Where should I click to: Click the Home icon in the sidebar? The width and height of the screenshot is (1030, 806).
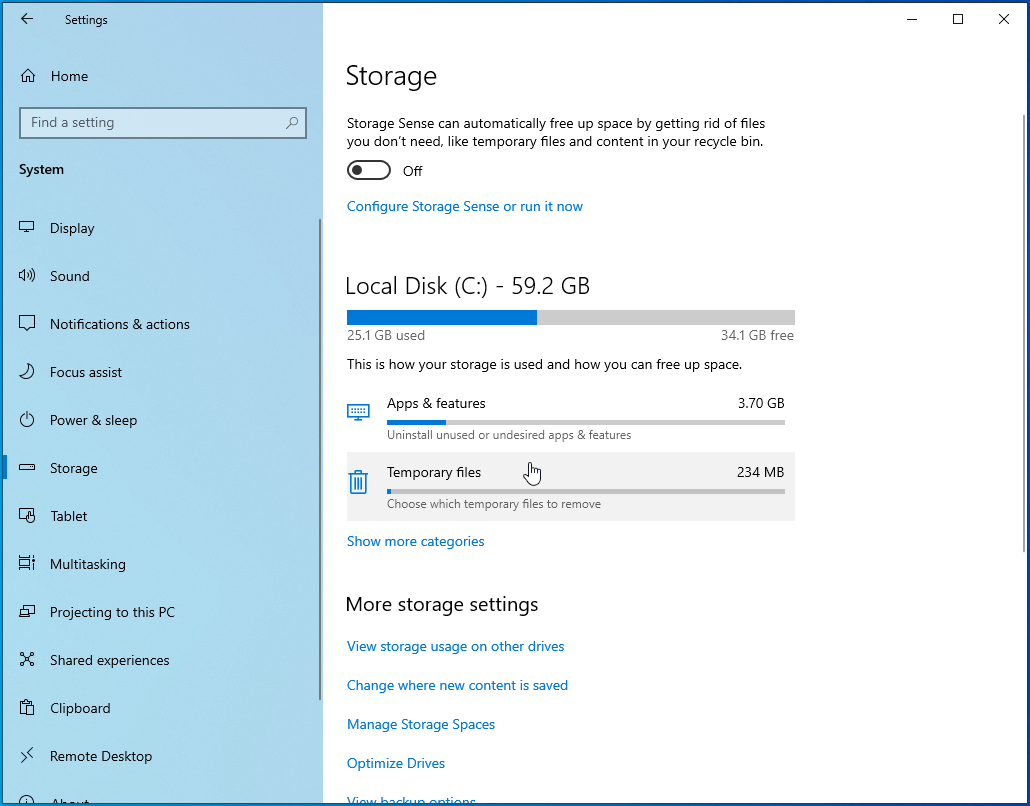click(x=28, y=76)
